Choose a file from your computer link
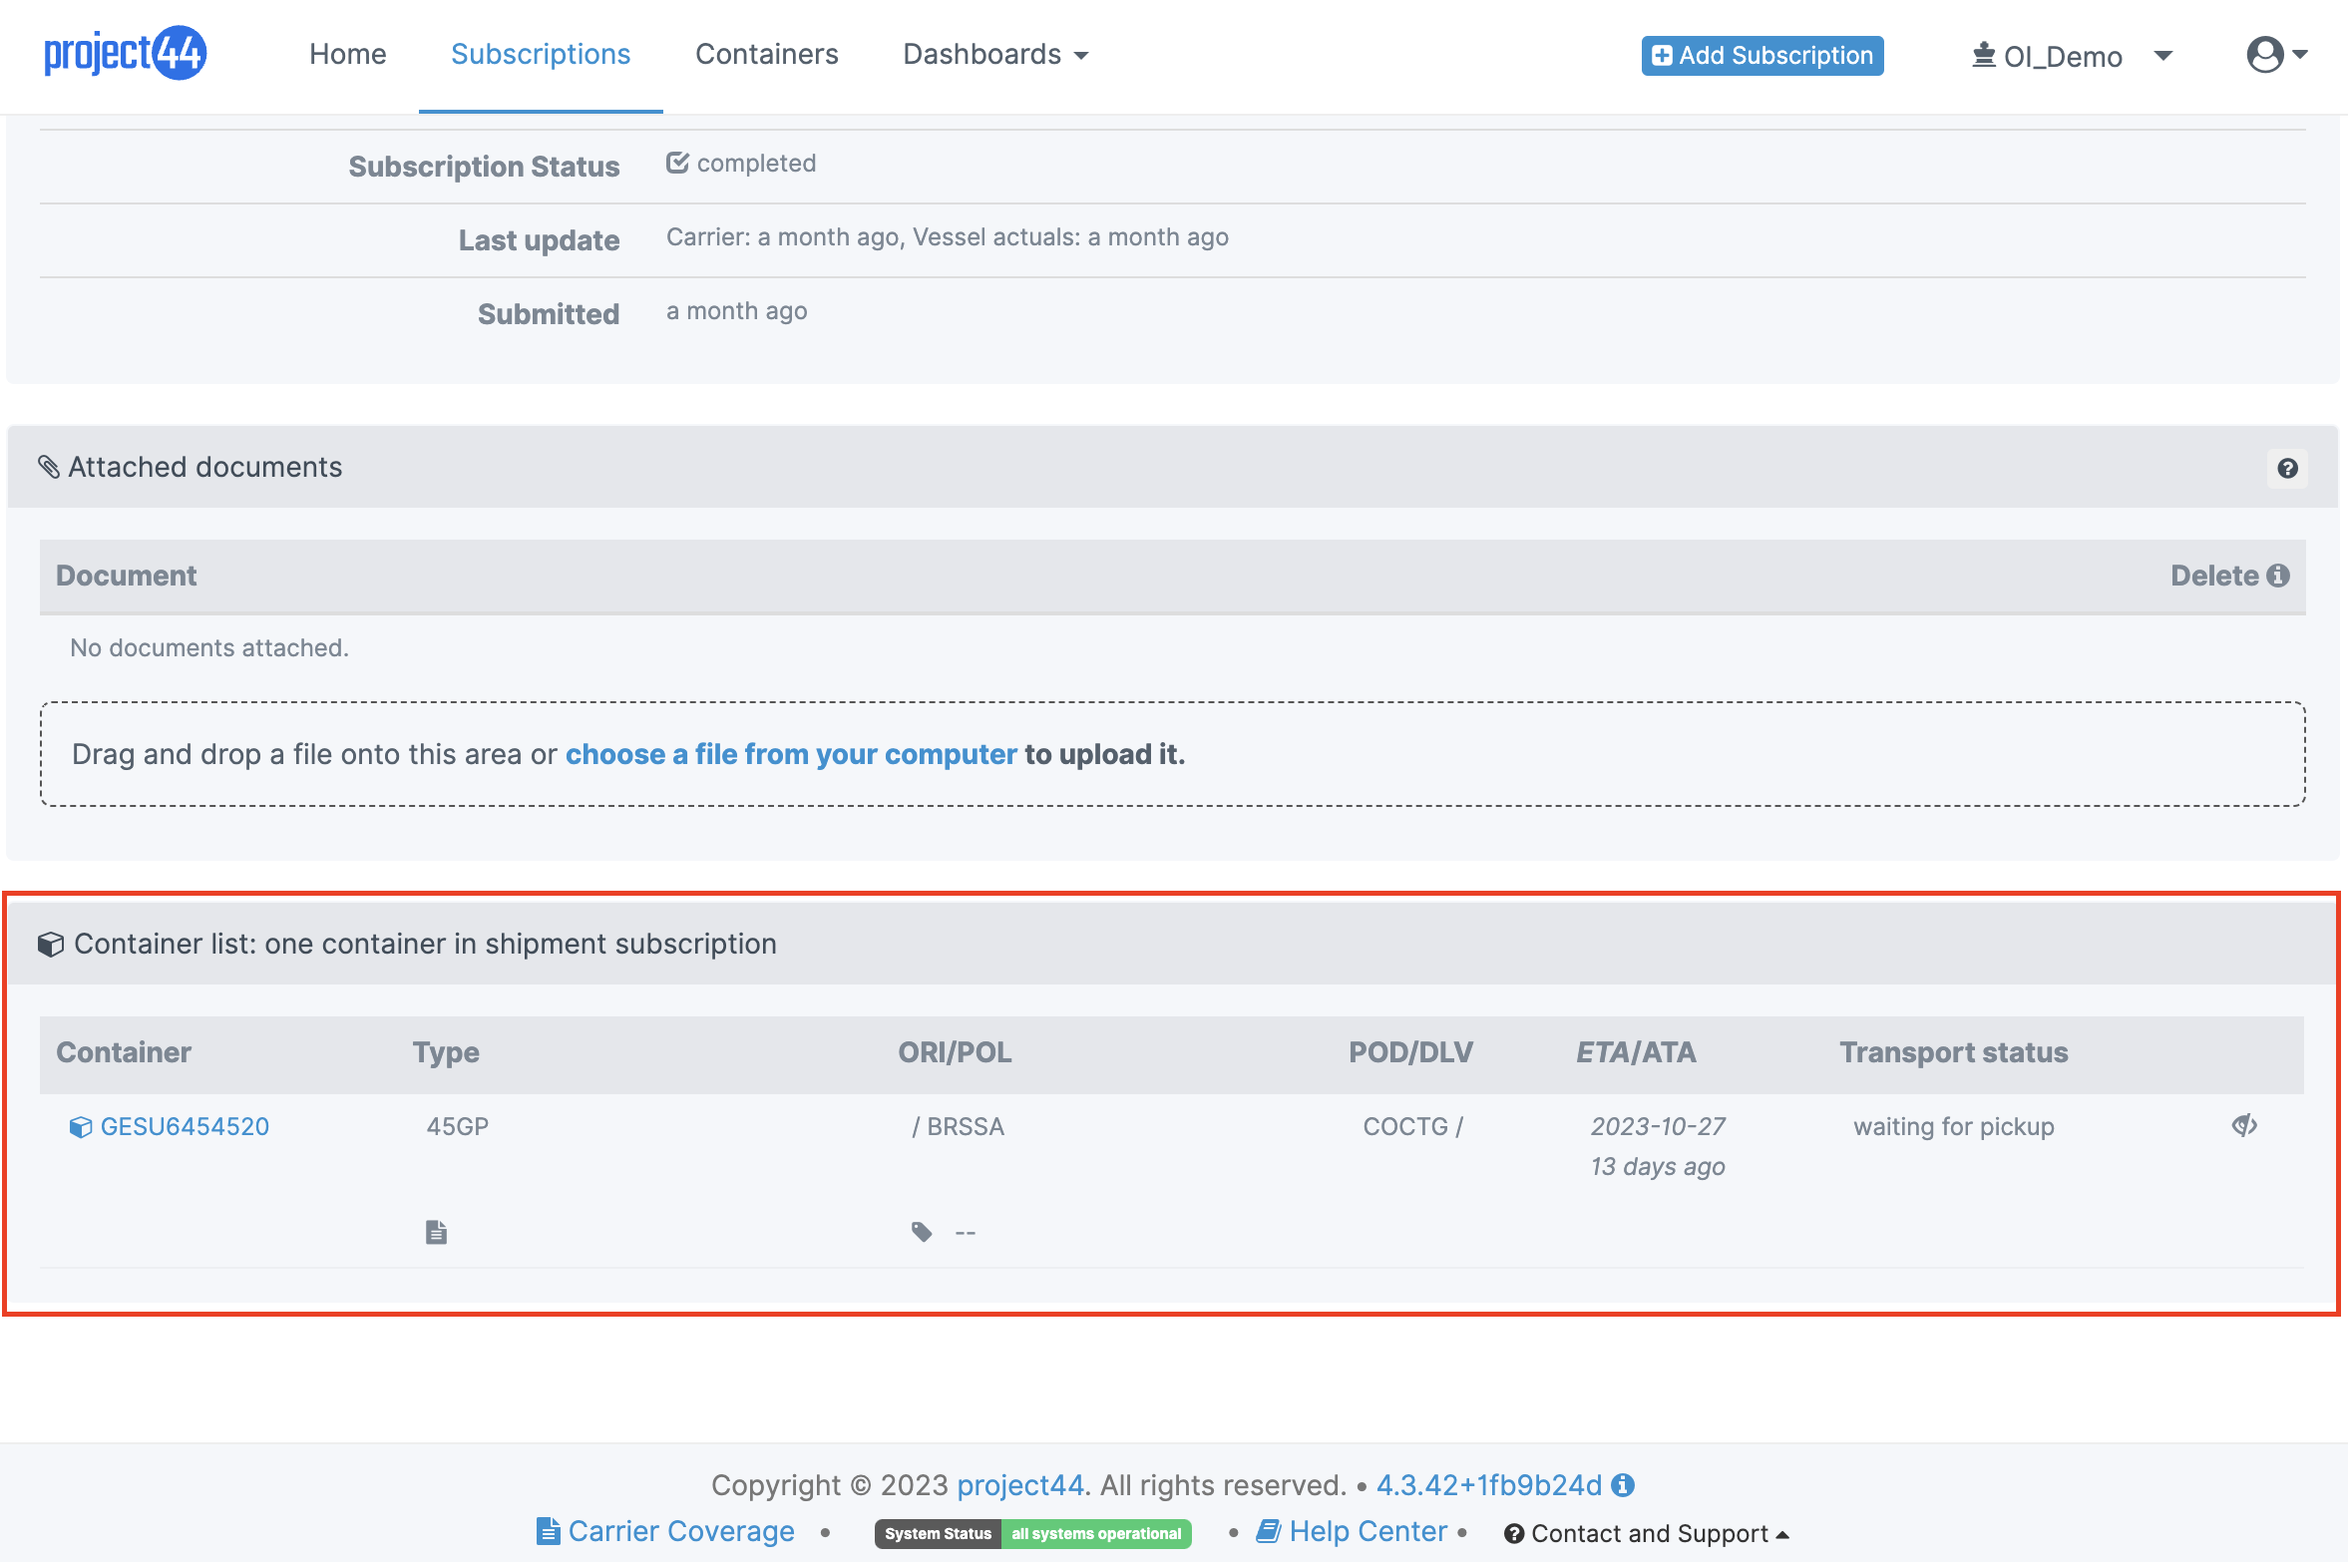2348x1568 pixels. [790, 754]
